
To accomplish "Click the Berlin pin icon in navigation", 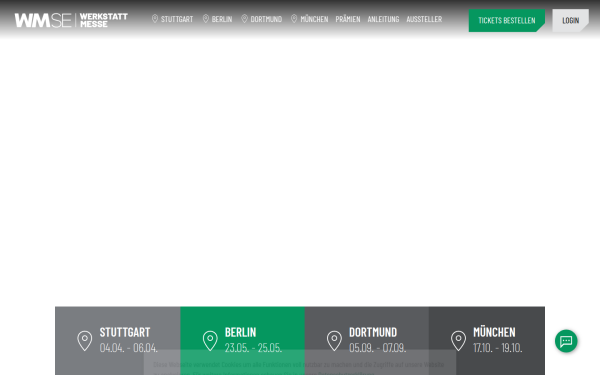I will (x=206, y=19).
